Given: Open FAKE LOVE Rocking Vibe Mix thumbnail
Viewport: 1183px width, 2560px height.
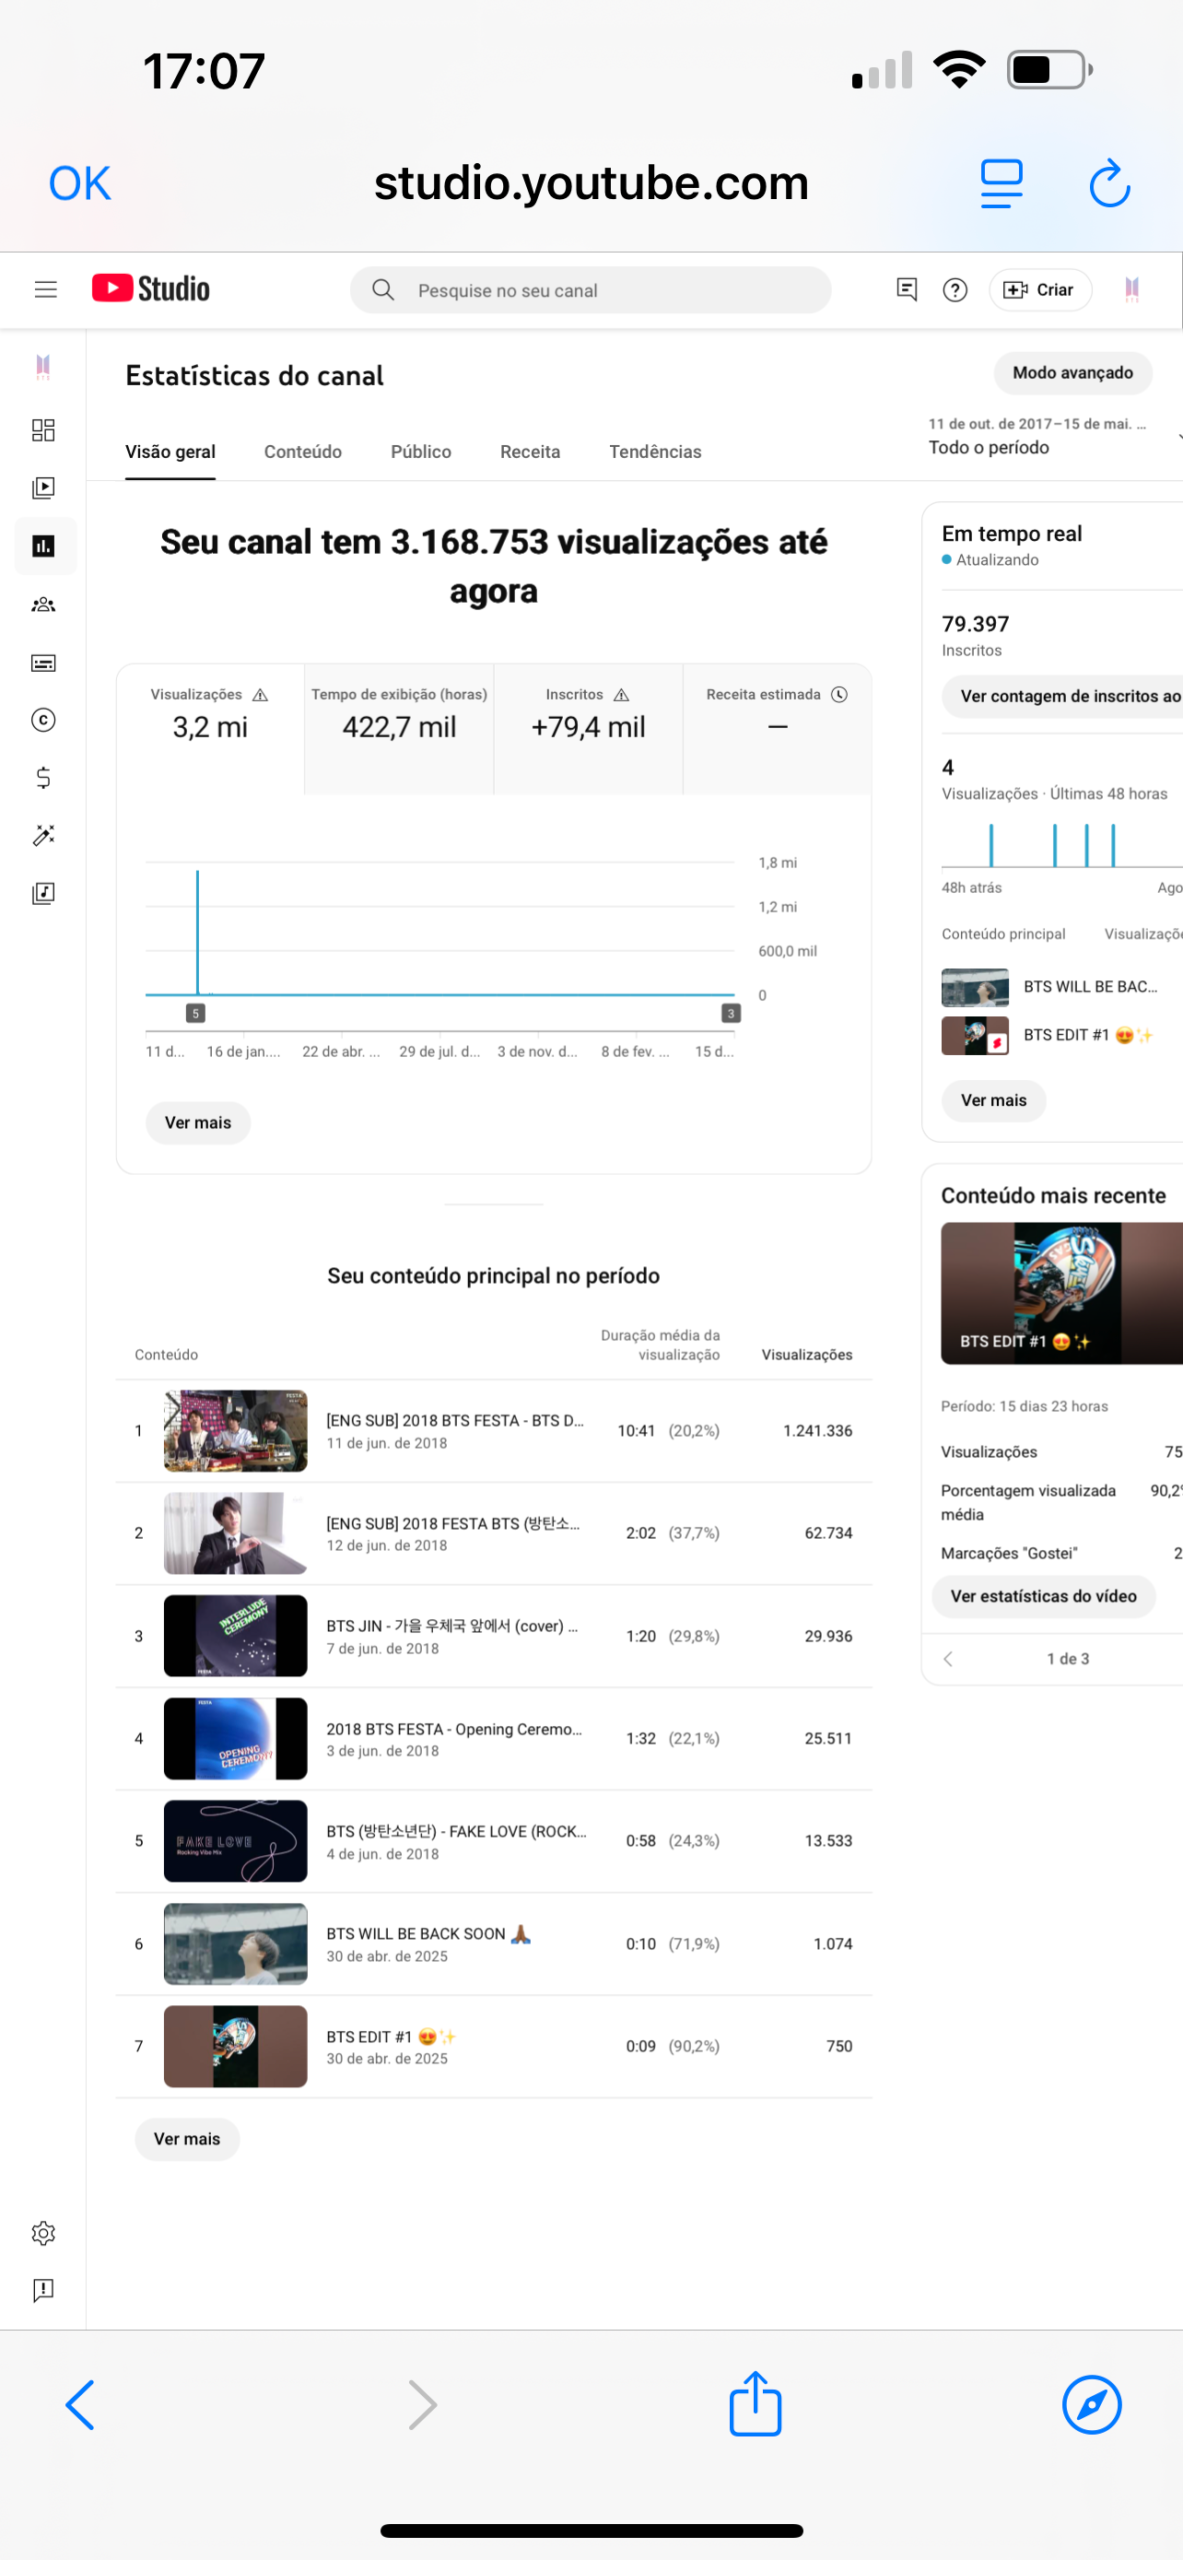Looking at the screenshot, I should coord(235,1841).
